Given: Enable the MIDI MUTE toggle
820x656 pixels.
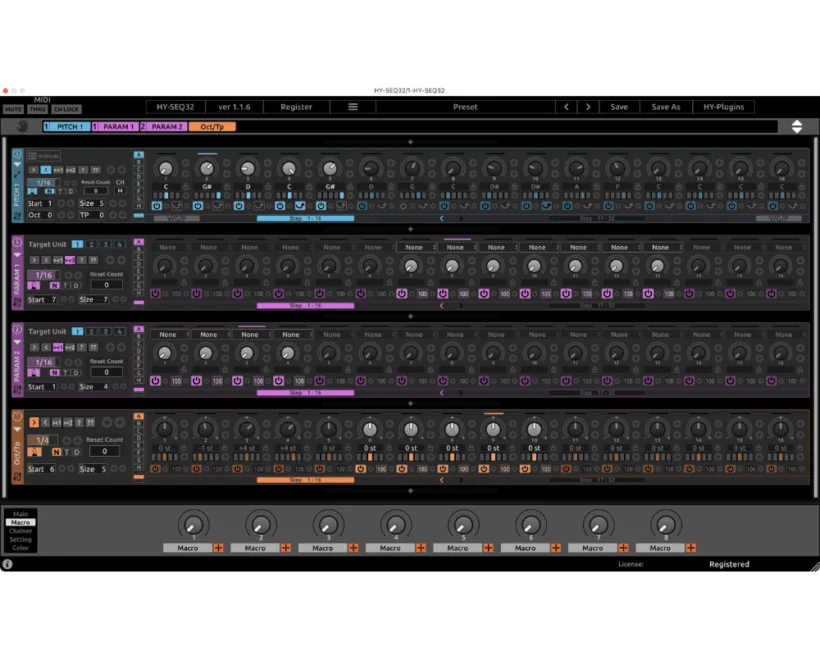Looking at the screenshot, I should [x=13, y=108].
